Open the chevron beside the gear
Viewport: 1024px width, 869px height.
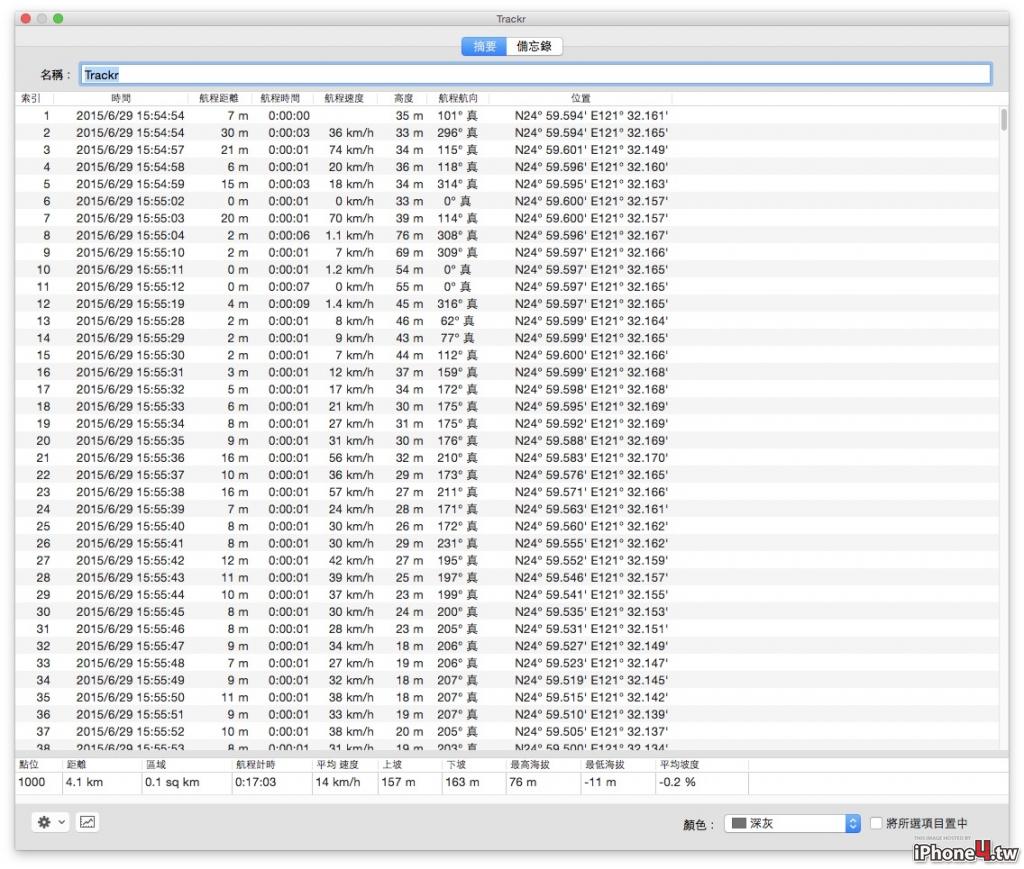[61, 822]
